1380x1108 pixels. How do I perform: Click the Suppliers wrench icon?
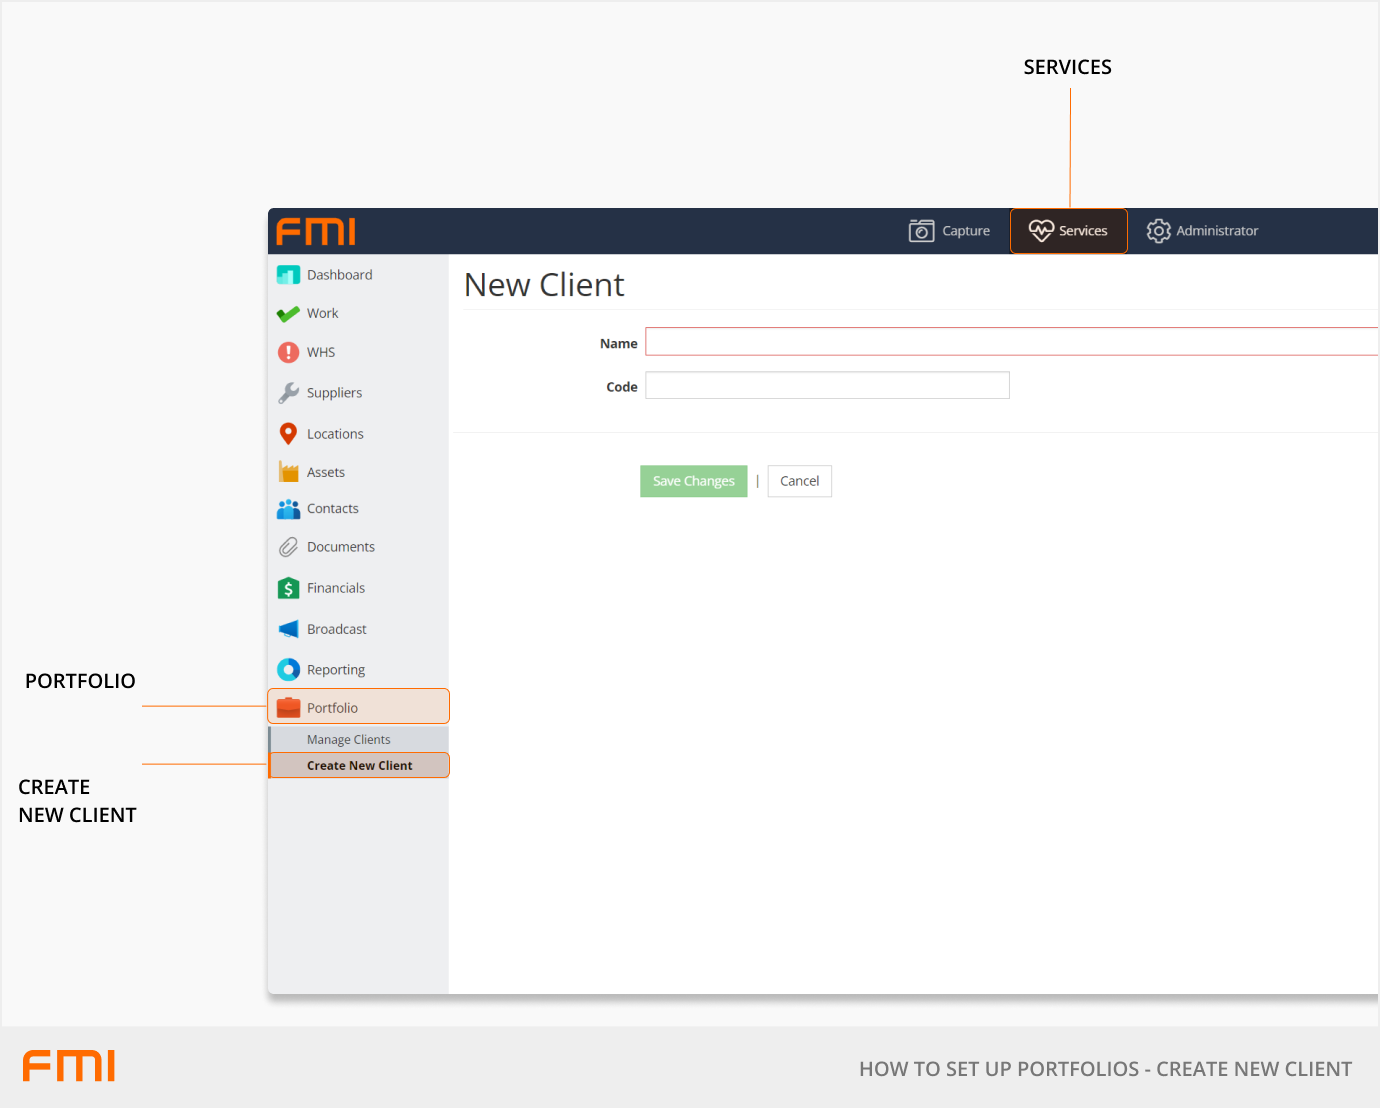(x=288, y=393)
